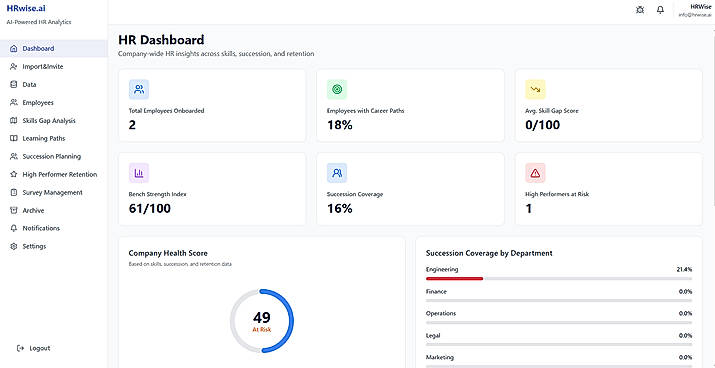The image size is (715, 368).
Task: Click the Company Health Score gauge
Action: 262,321
